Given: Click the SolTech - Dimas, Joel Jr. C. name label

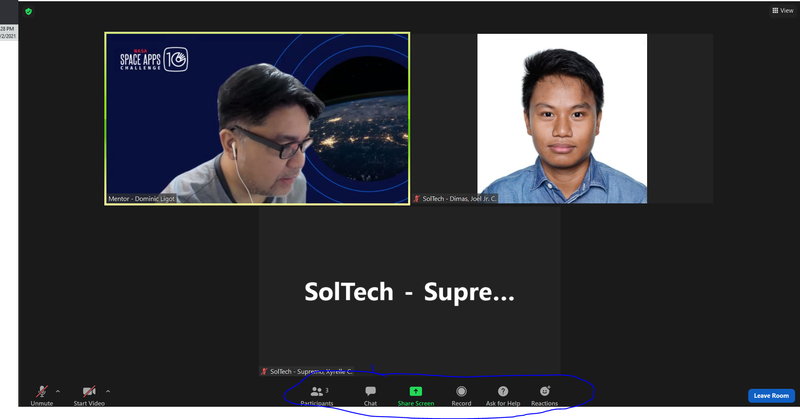Looking at the screenshot, I should [x=459, y=199].
